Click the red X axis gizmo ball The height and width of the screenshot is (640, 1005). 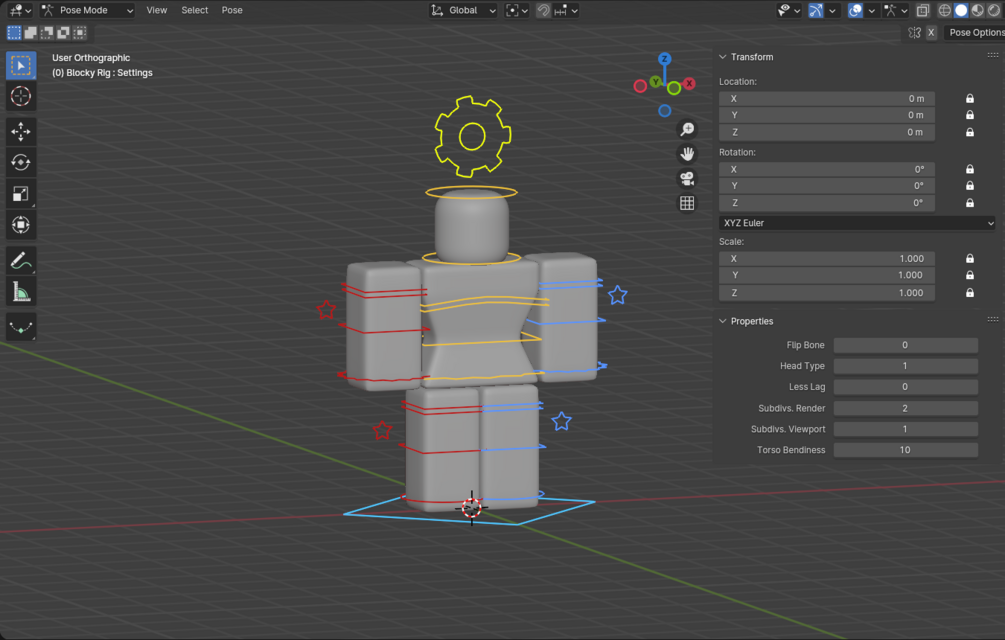coord(689,83)
